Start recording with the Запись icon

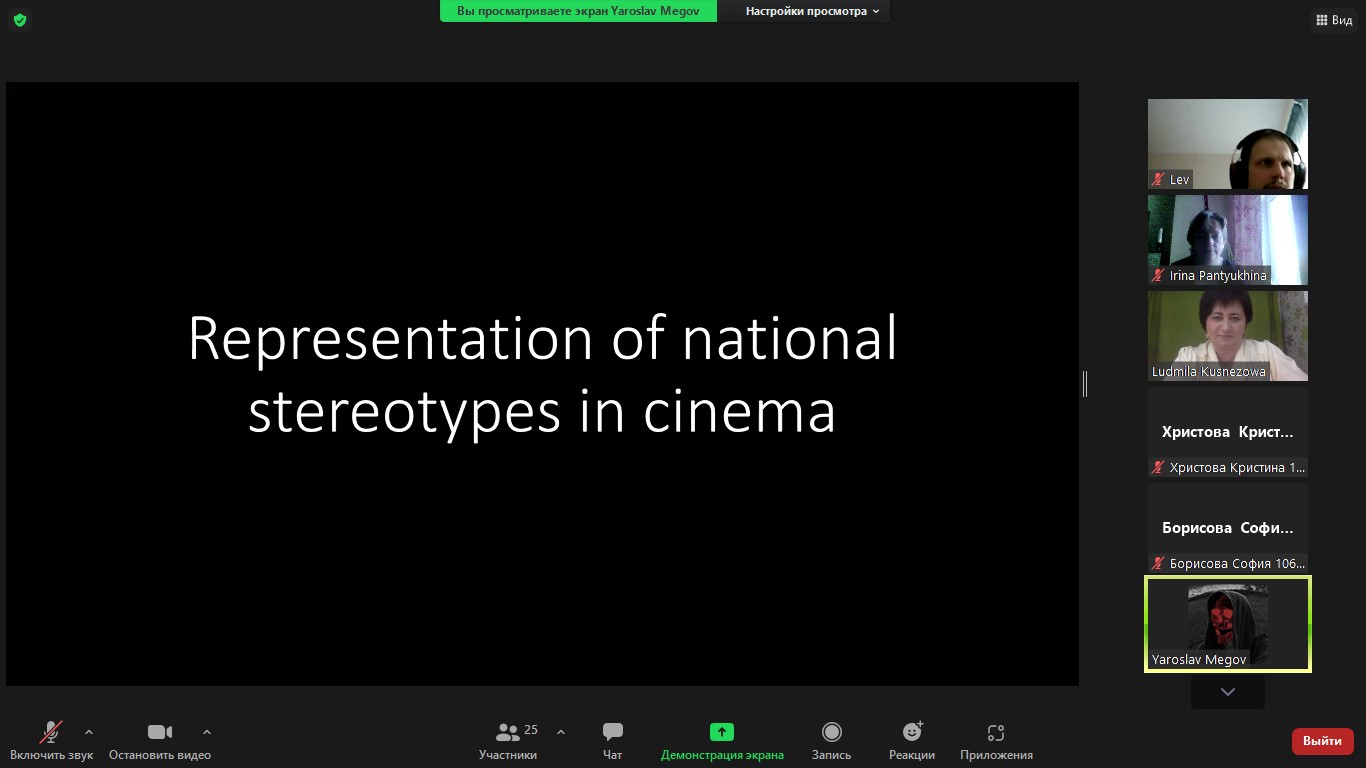(x=831, y=733)
